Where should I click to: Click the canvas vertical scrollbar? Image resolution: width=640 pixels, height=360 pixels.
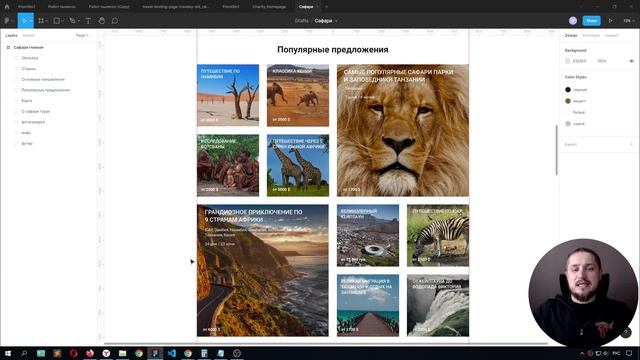tap(556, 150)
